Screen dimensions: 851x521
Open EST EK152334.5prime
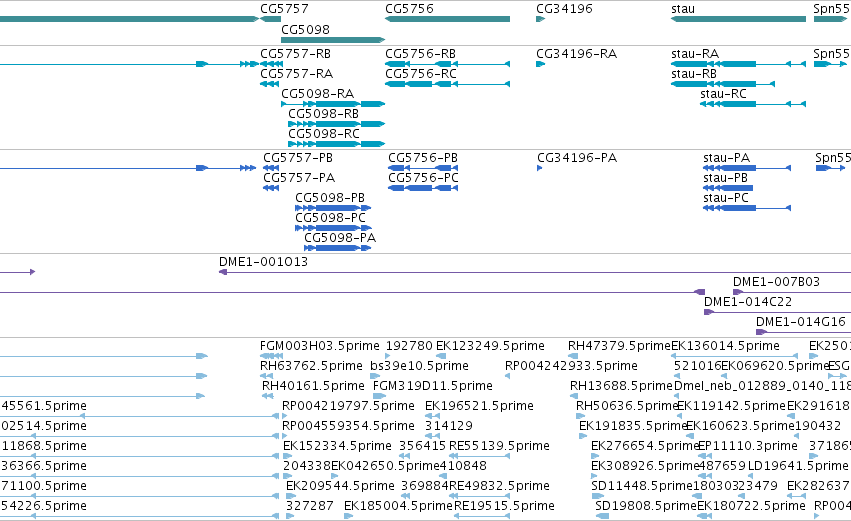337,447
